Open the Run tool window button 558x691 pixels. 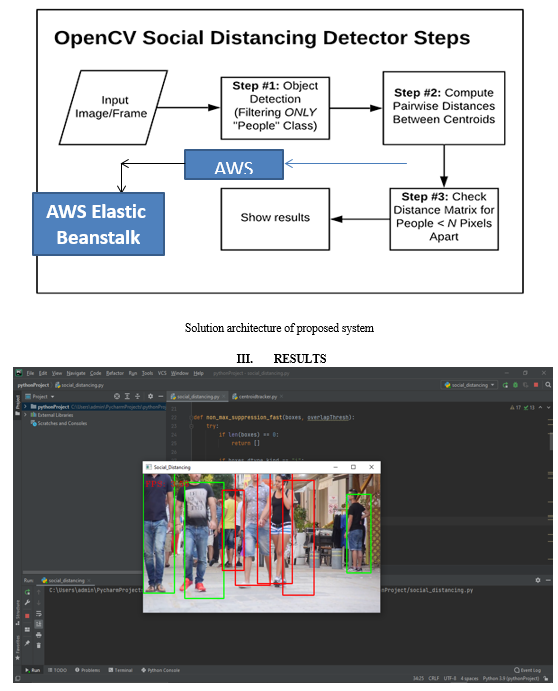point(32,670)
